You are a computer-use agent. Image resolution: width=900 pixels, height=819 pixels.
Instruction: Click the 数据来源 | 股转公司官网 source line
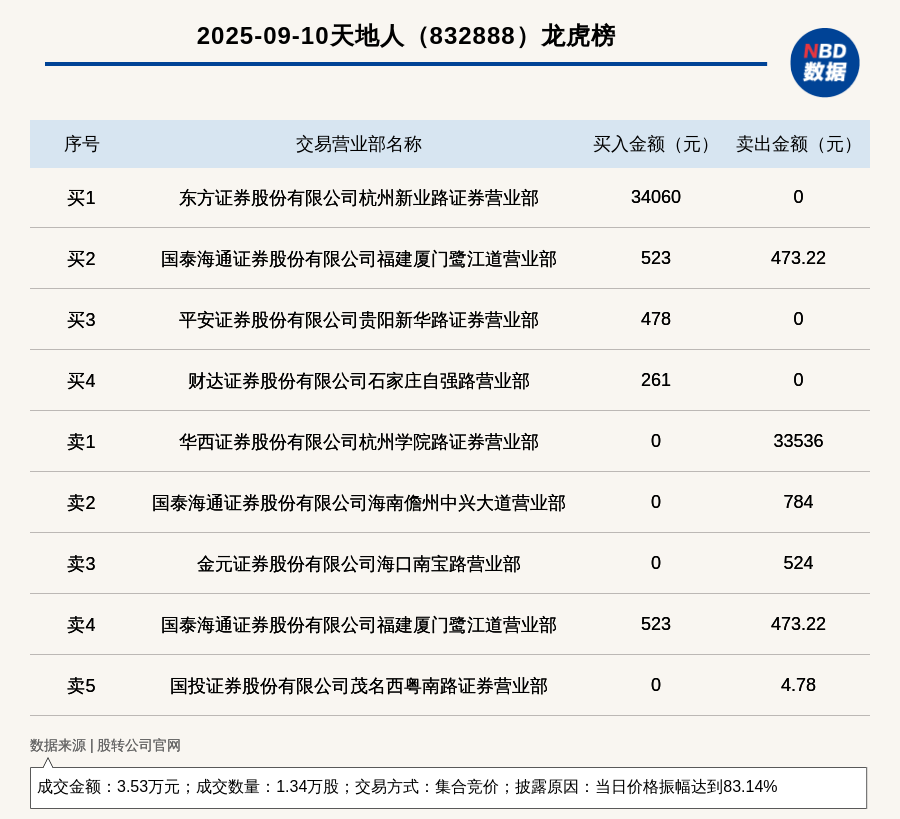coord(106,745)
